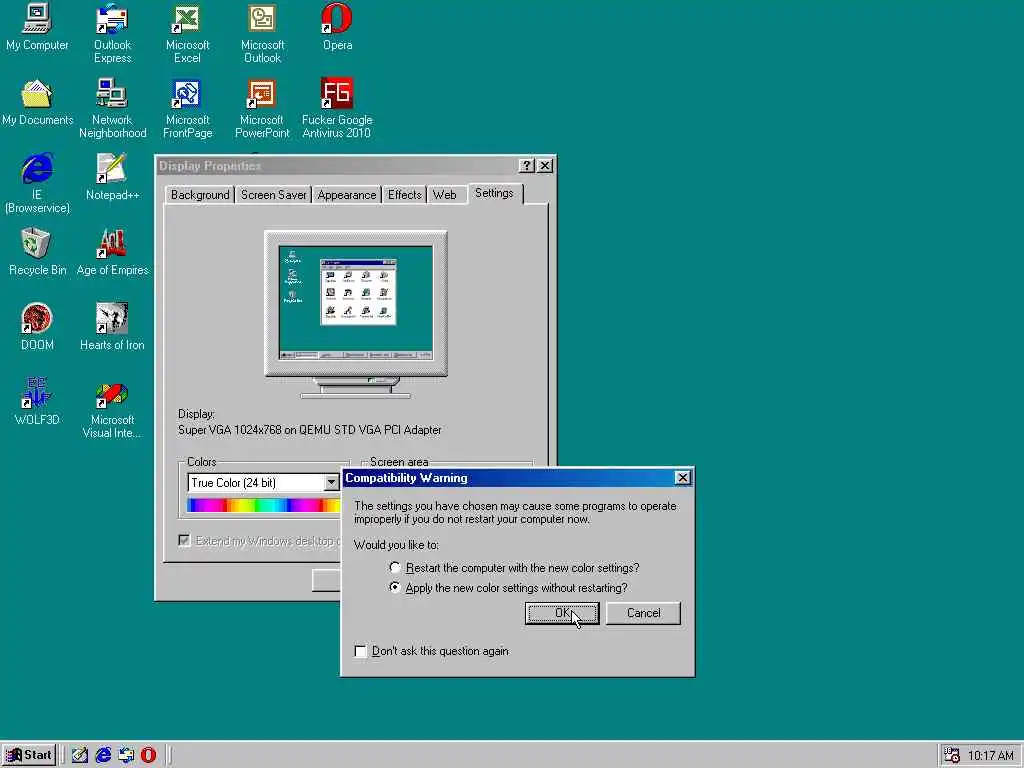The height and width of the screenshot is (768, 1024).
Task: Confirm Compatibility Warning with OK
Action: coord(562,613)
